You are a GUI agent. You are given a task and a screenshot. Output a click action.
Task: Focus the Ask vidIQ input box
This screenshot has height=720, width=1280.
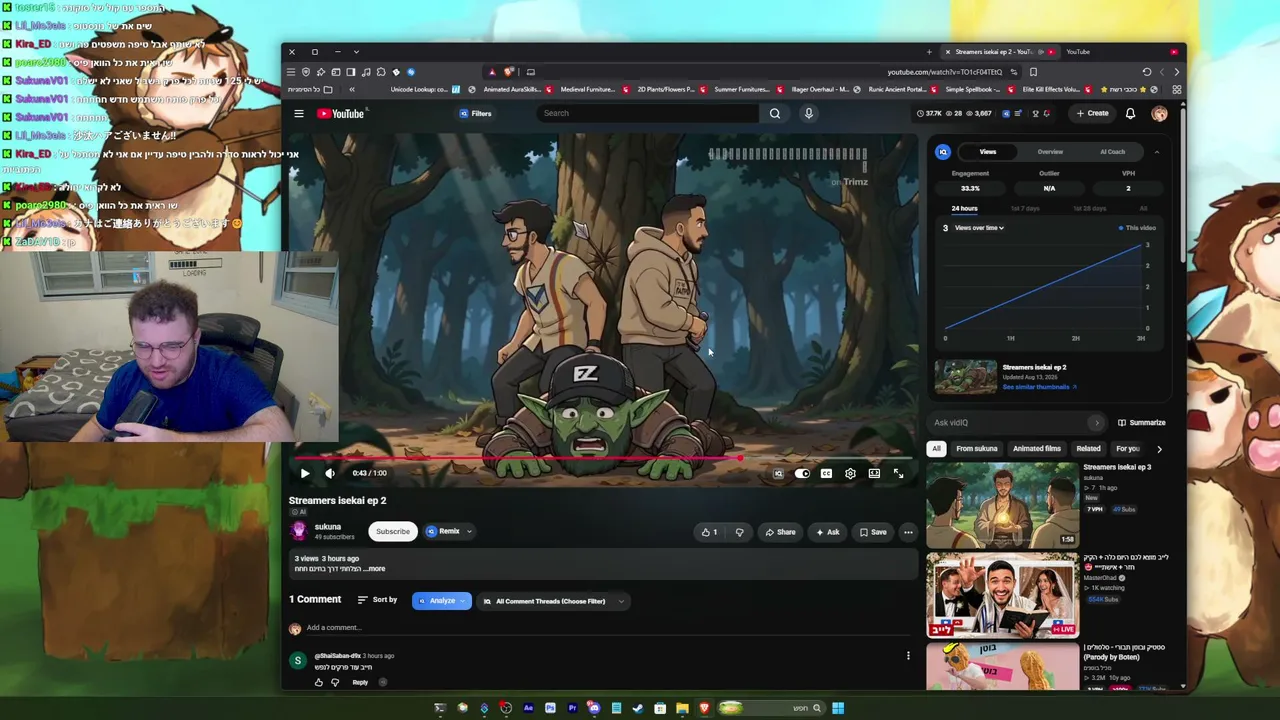point(1018,423)
